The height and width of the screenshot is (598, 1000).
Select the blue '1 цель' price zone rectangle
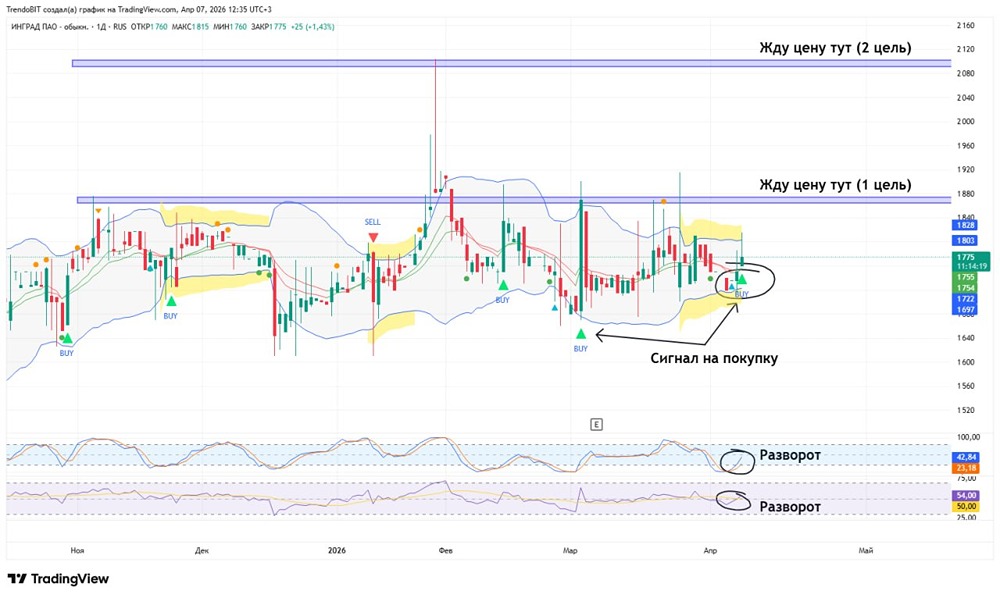tap(514, 200)
